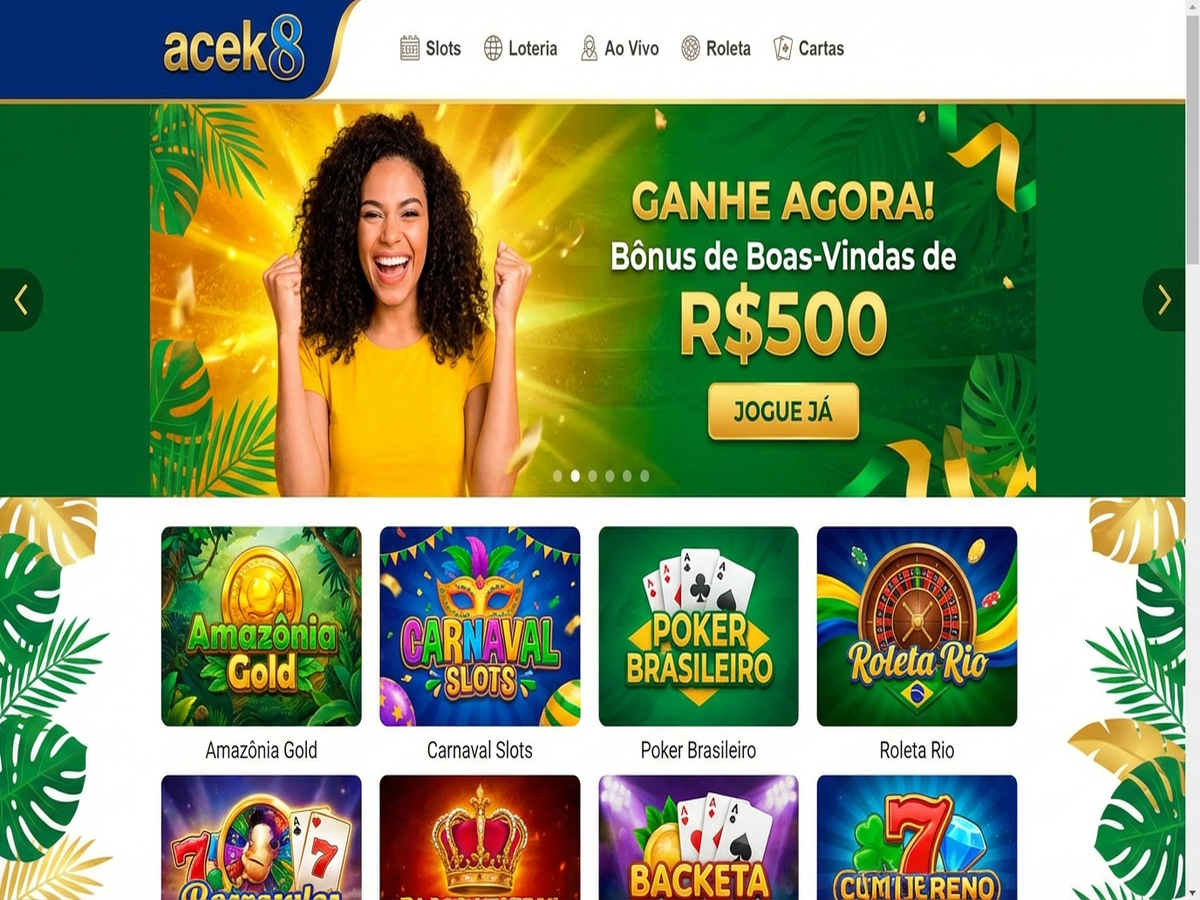Open the Backeta card game tile
The height and width of the screenshot is (900, 1200).
click(698, 837)
